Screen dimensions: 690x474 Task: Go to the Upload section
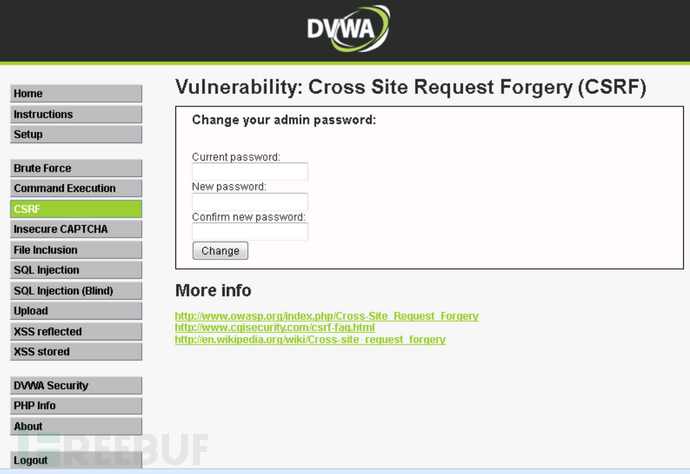[x=76, y=311]
